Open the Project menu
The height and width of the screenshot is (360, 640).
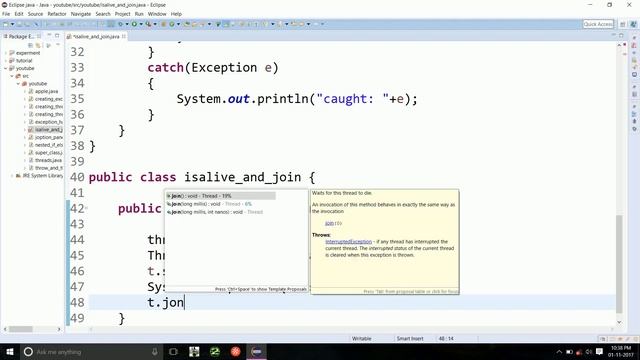point(122,14)
